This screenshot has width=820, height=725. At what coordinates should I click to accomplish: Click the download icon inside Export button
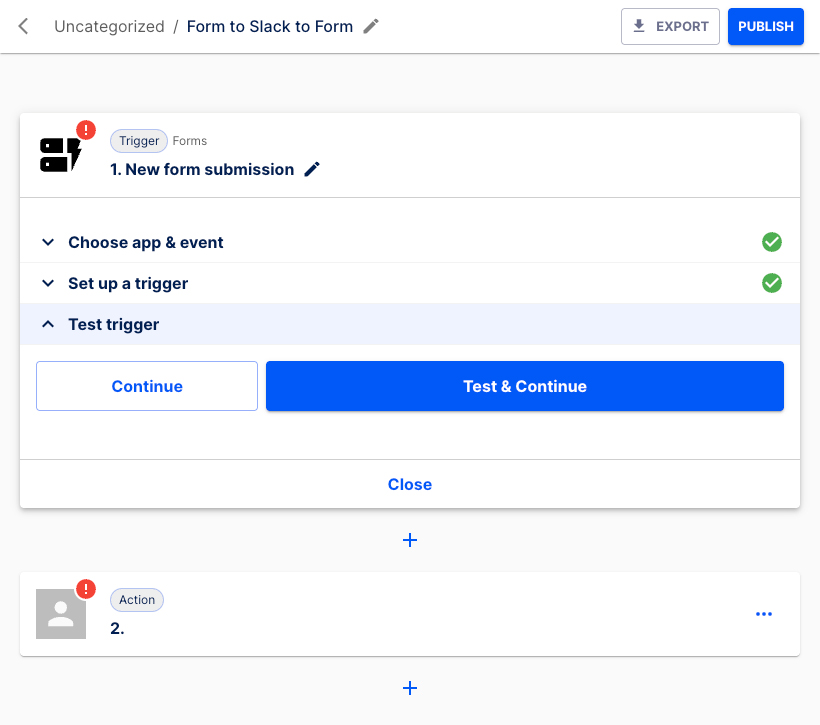click(x=638, y=26)
